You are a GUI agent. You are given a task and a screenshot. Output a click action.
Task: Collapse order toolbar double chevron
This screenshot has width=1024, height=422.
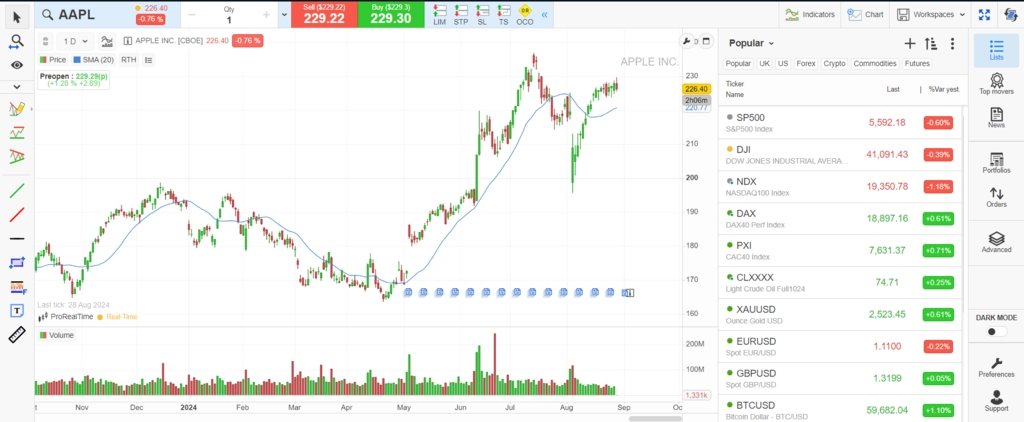point(545,14)
